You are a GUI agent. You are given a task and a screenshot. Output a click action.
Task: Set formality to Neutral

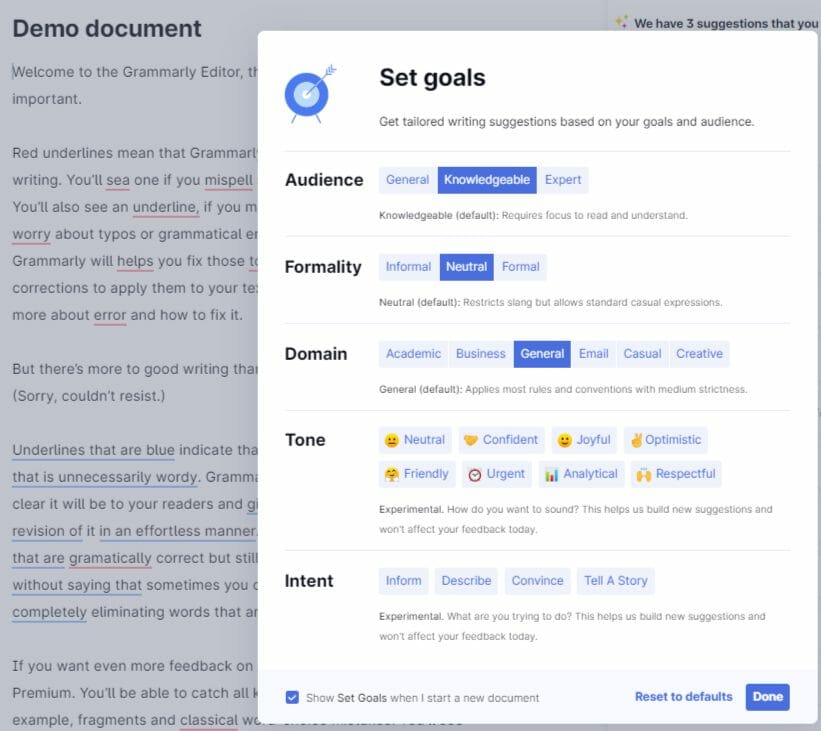point(467,267)
